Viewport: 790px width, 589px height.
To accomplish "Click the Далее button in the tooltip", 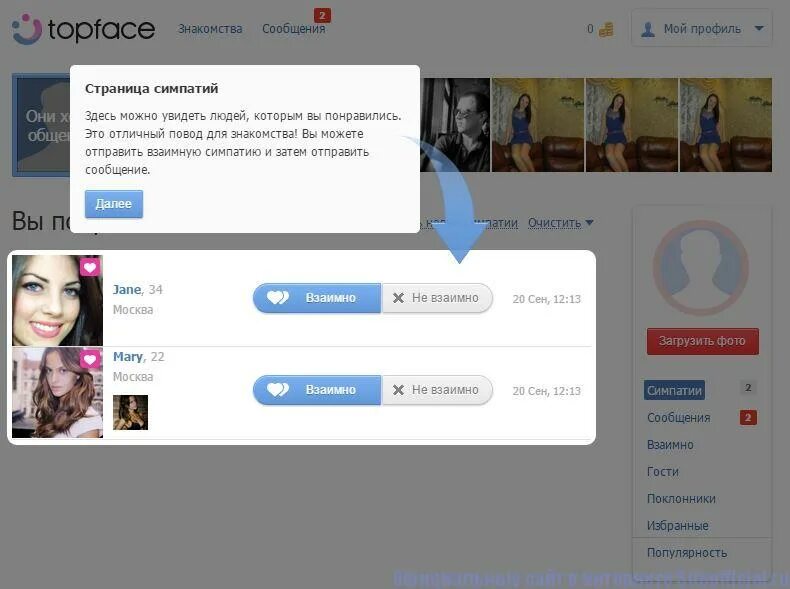I will (x=114, y=204).
